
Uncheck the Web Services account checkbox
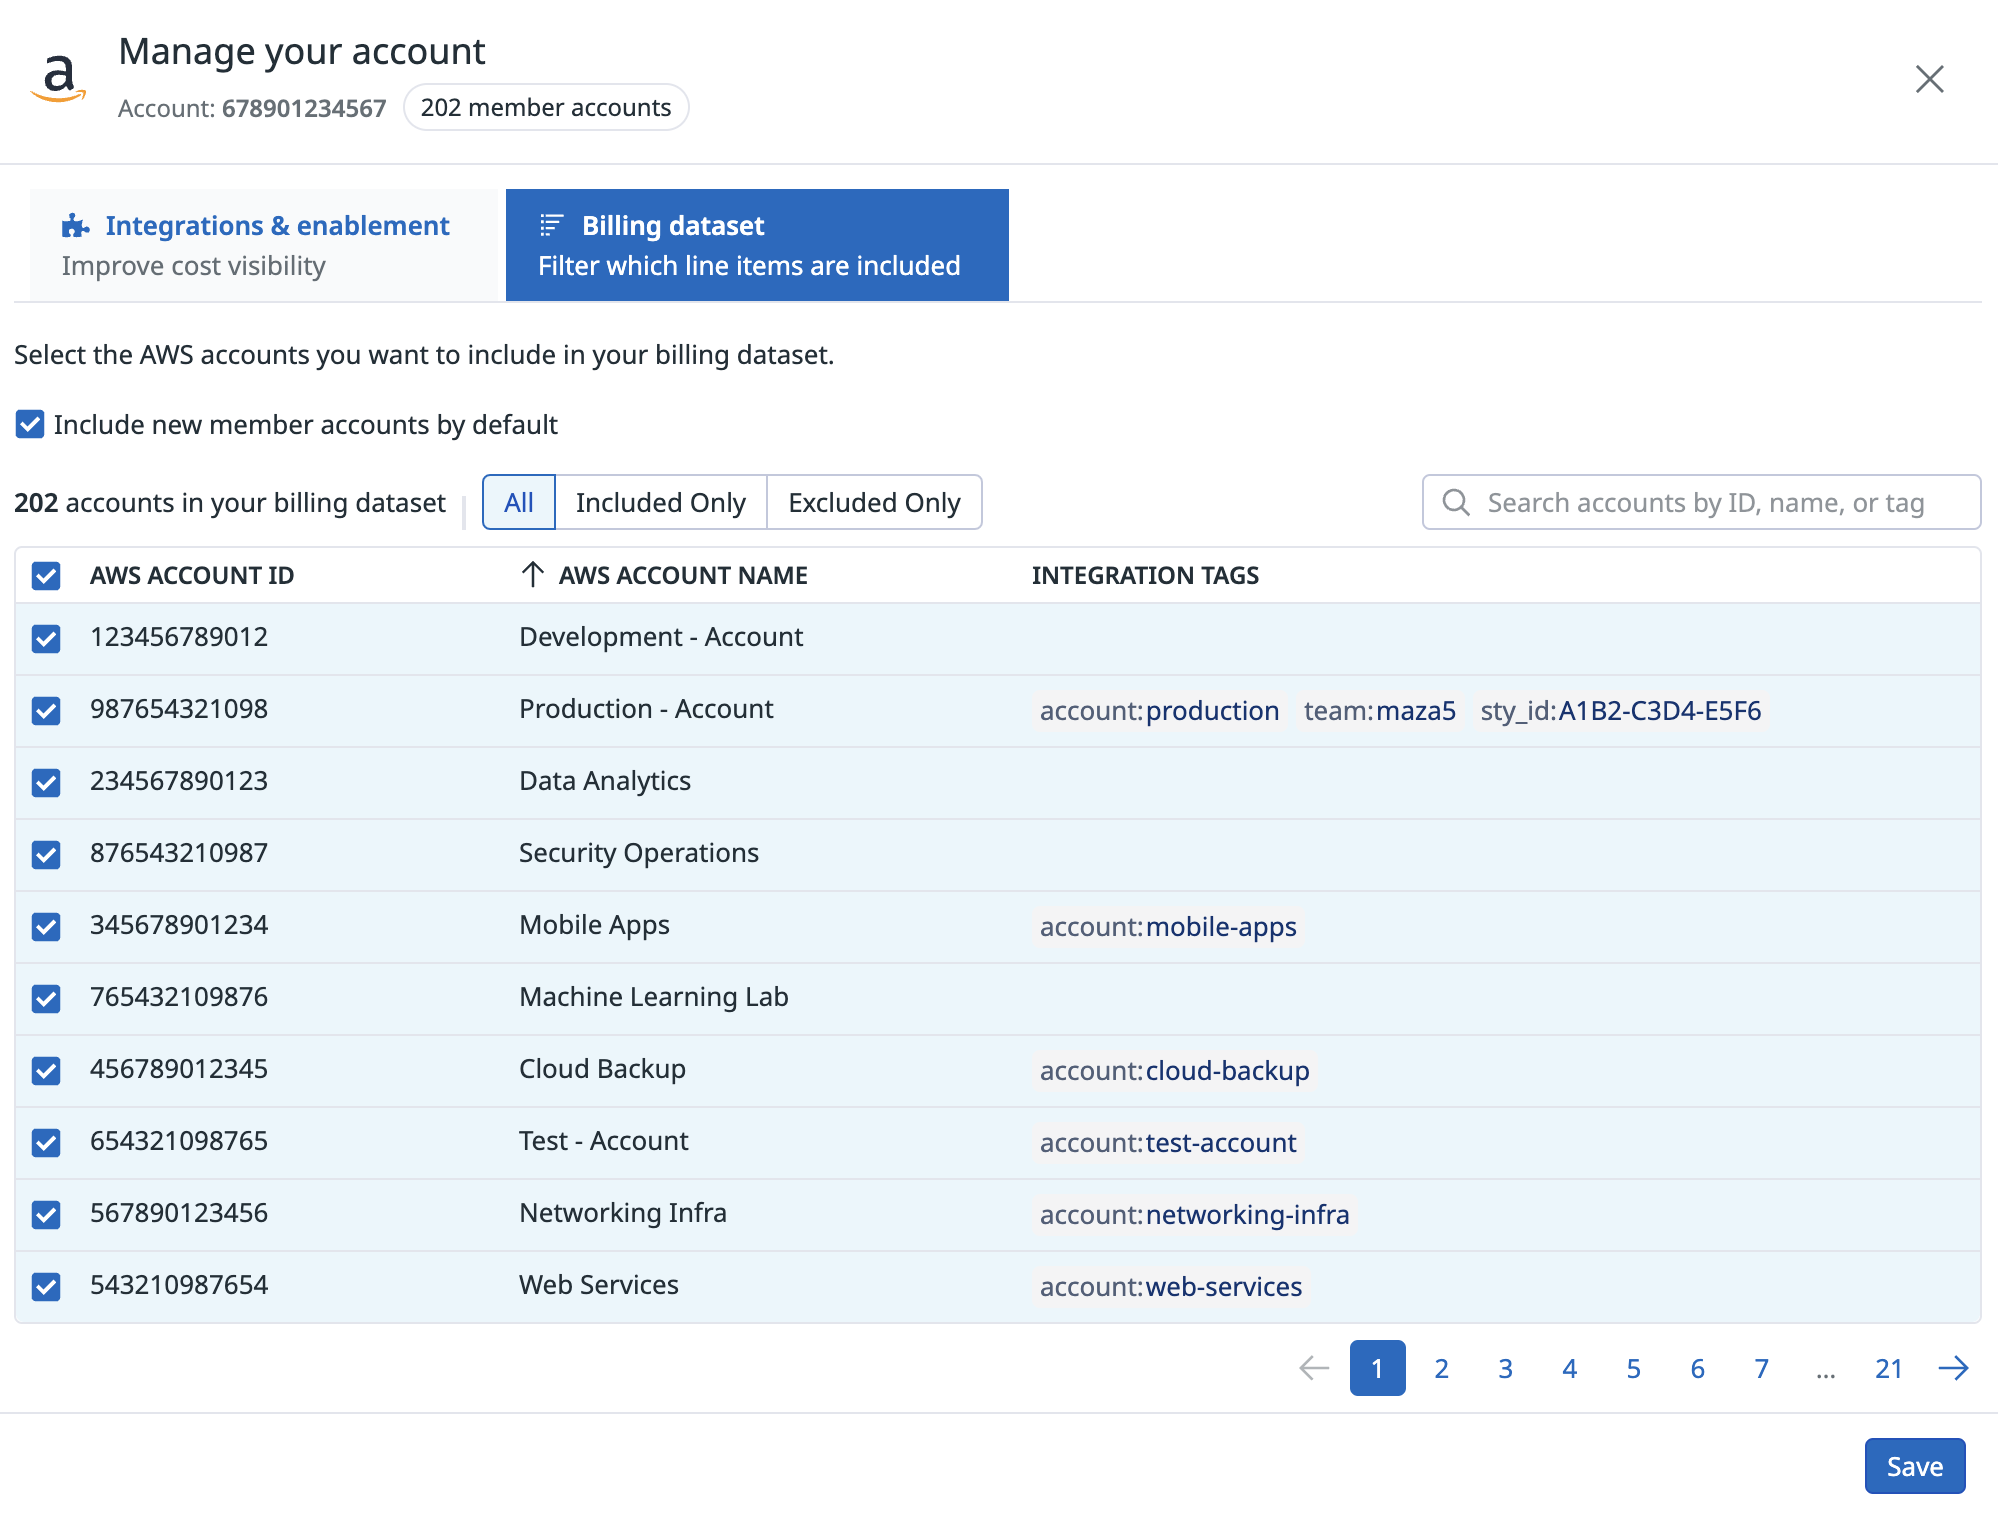coord(46,1286)
